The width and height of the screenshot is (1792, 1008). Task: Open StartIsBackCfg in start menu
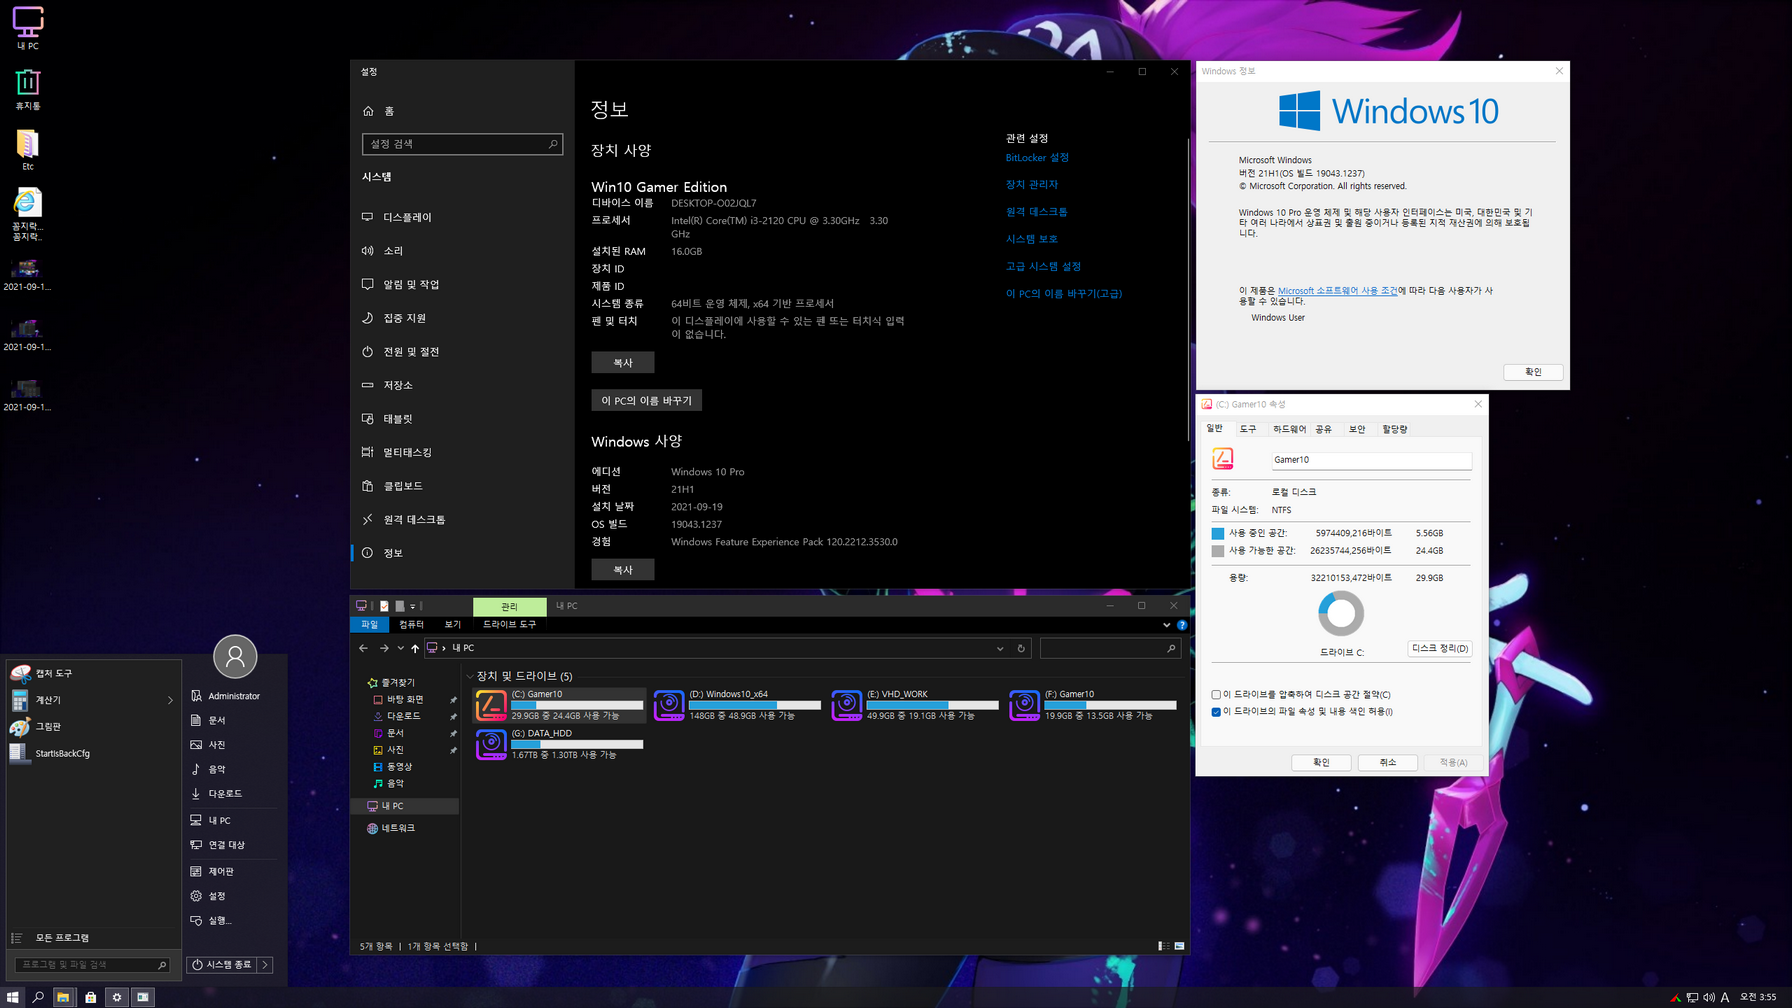[91, 753]
